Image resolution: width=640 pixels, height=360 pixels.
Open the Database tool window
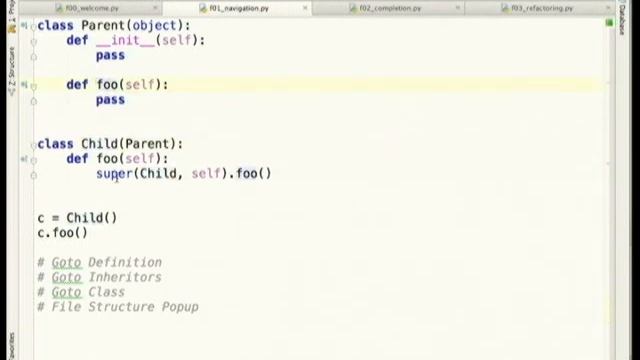622,18
